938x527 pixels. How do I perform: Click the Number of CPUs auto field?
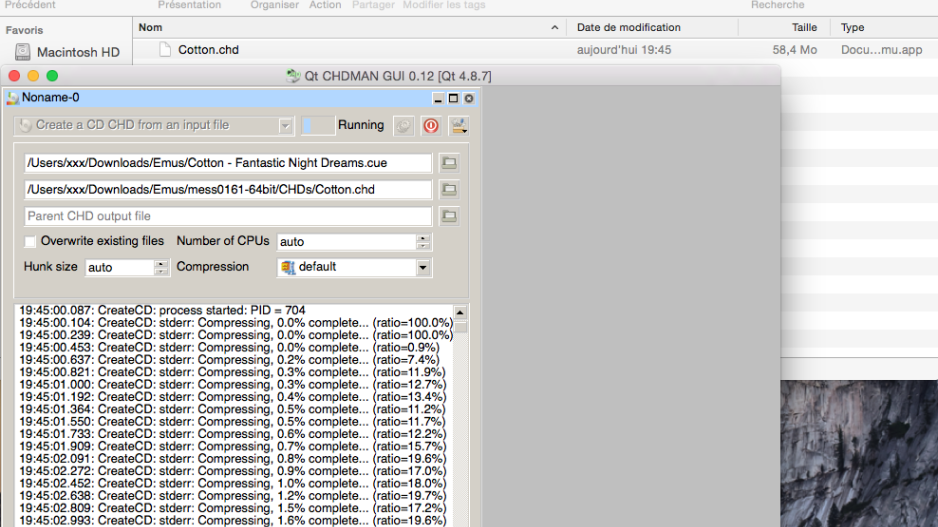pyautogui.click(x=347, y=242)
